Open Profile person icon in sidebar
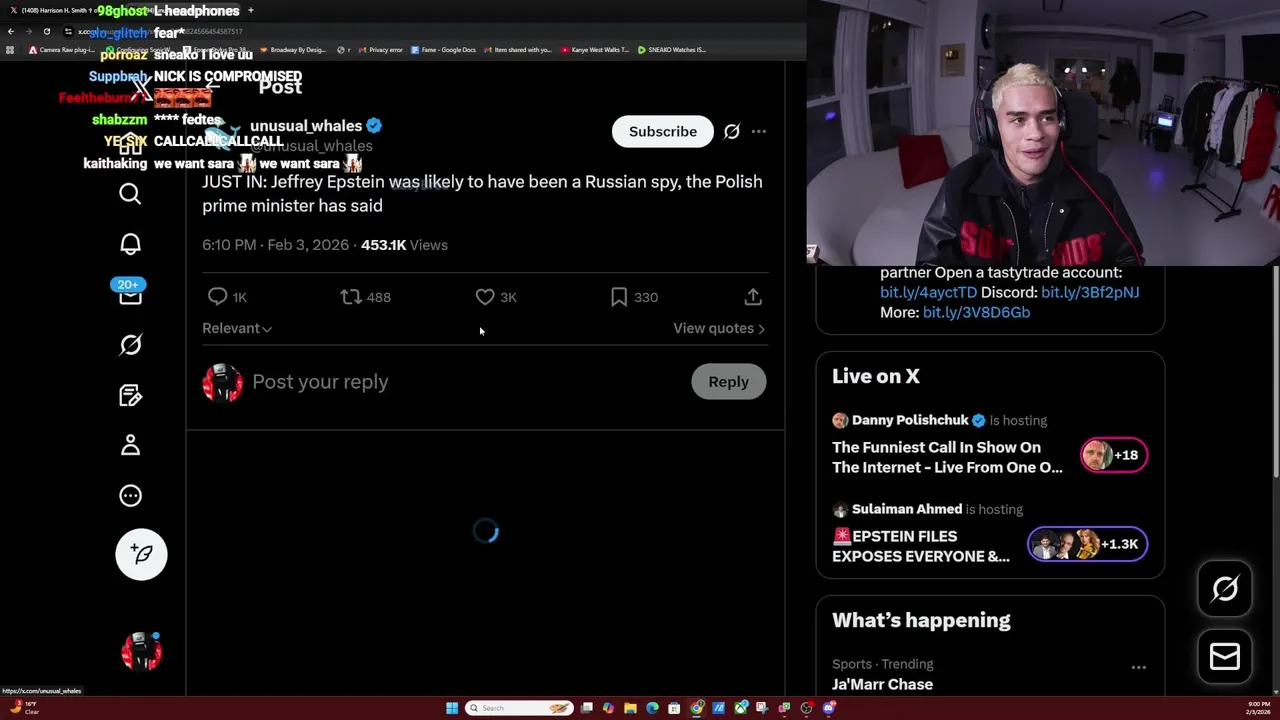 (130, 445)
